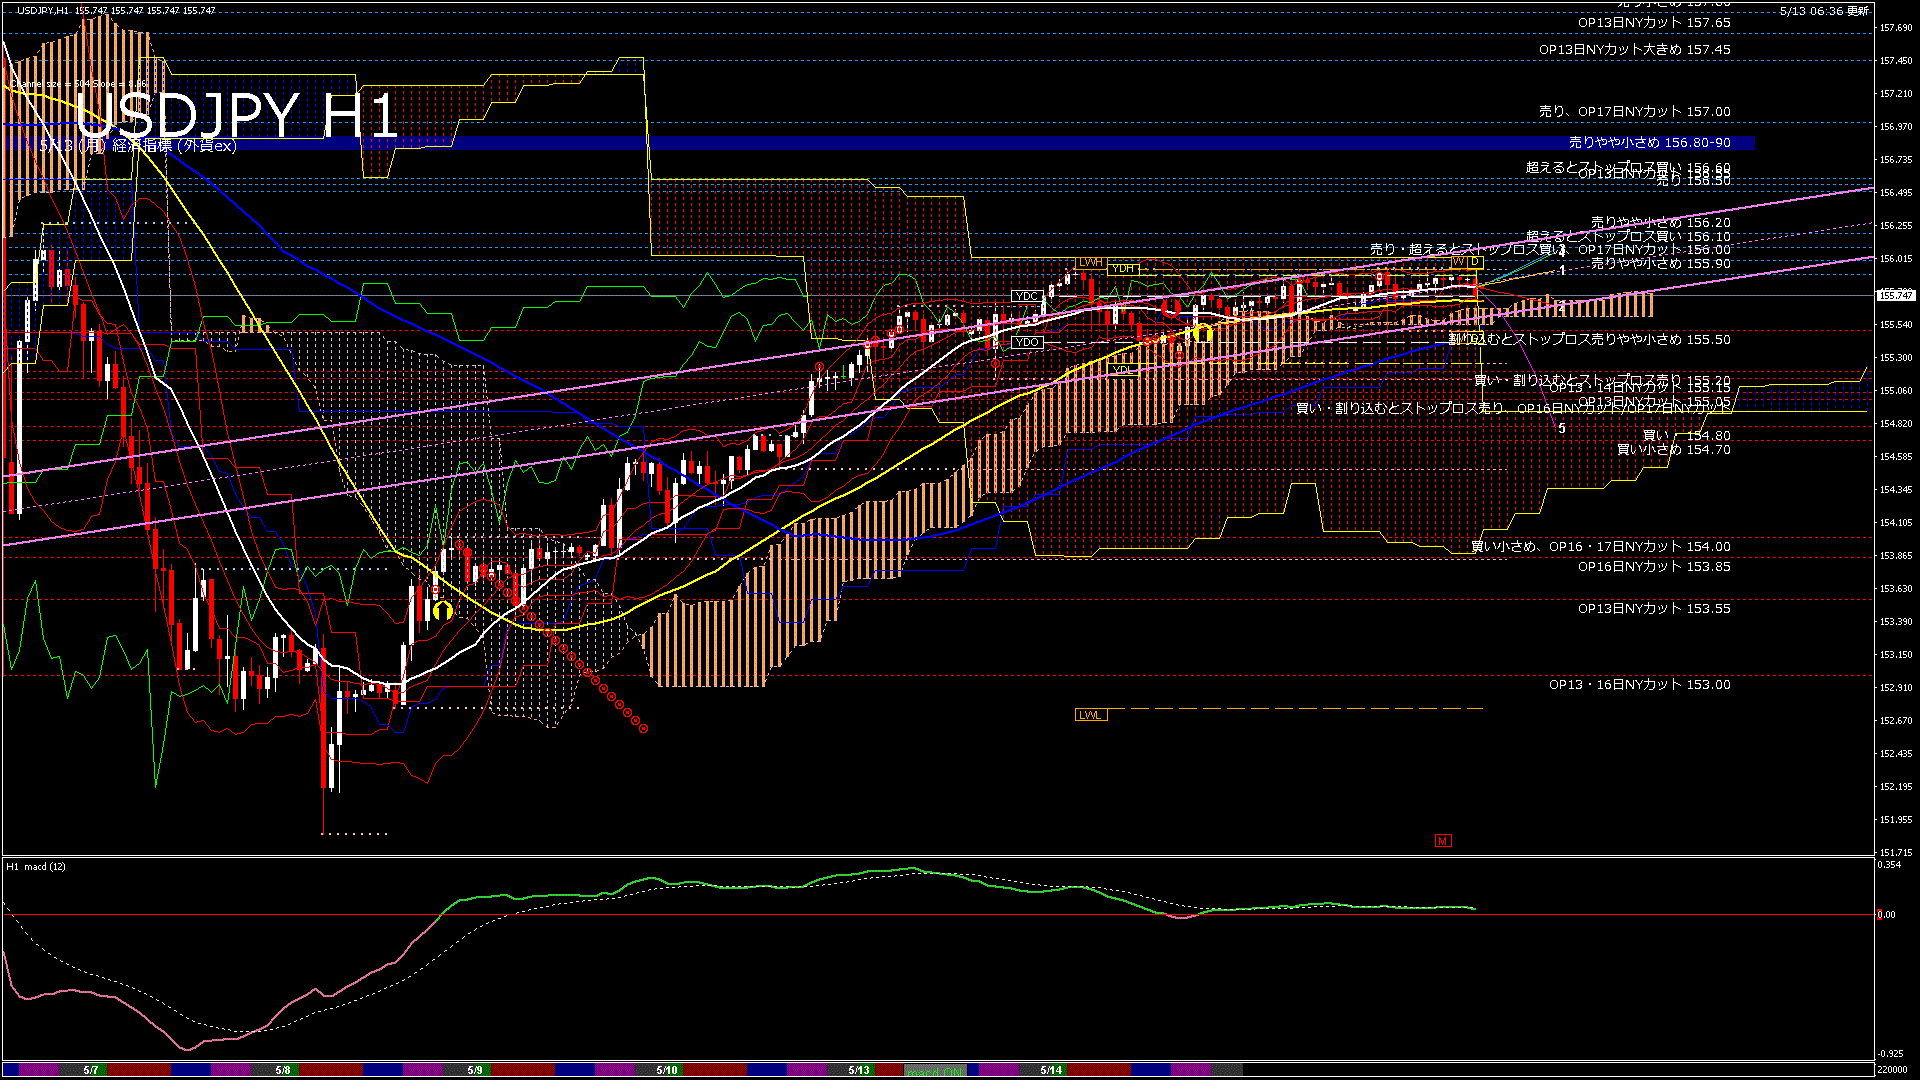
Task: Click MACD scale value -0.925
Action: (1890, 1054)
